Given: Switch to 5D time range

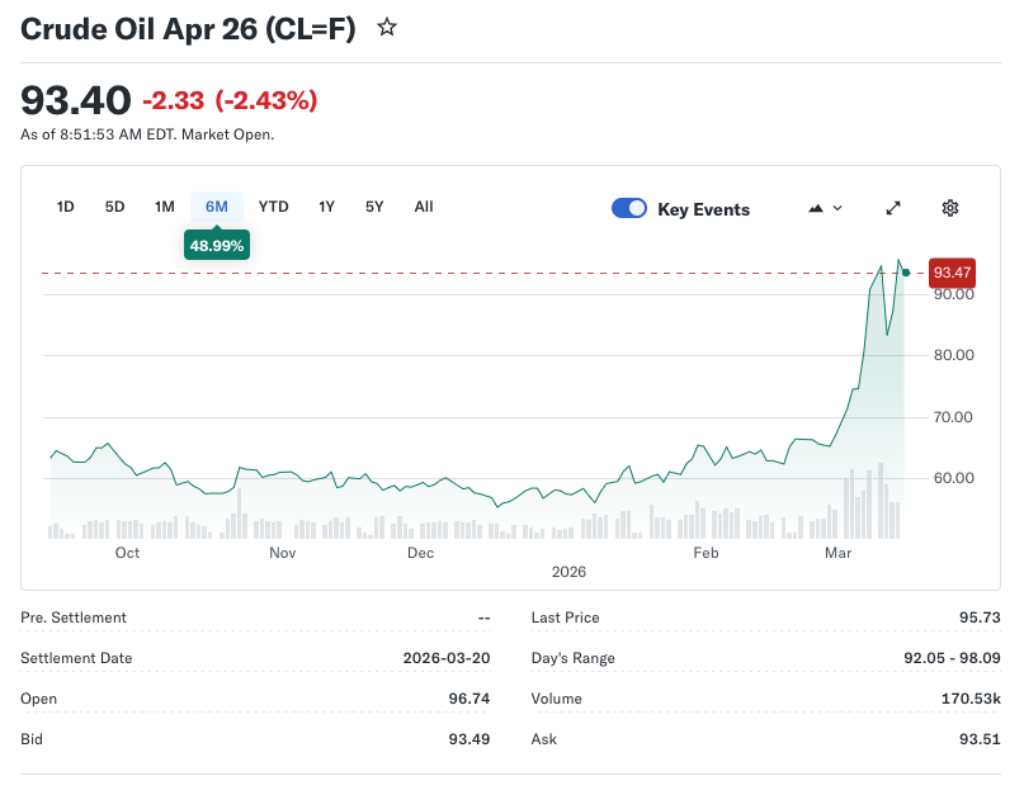Looking at the screenshot, I should (x=115, y=207).
